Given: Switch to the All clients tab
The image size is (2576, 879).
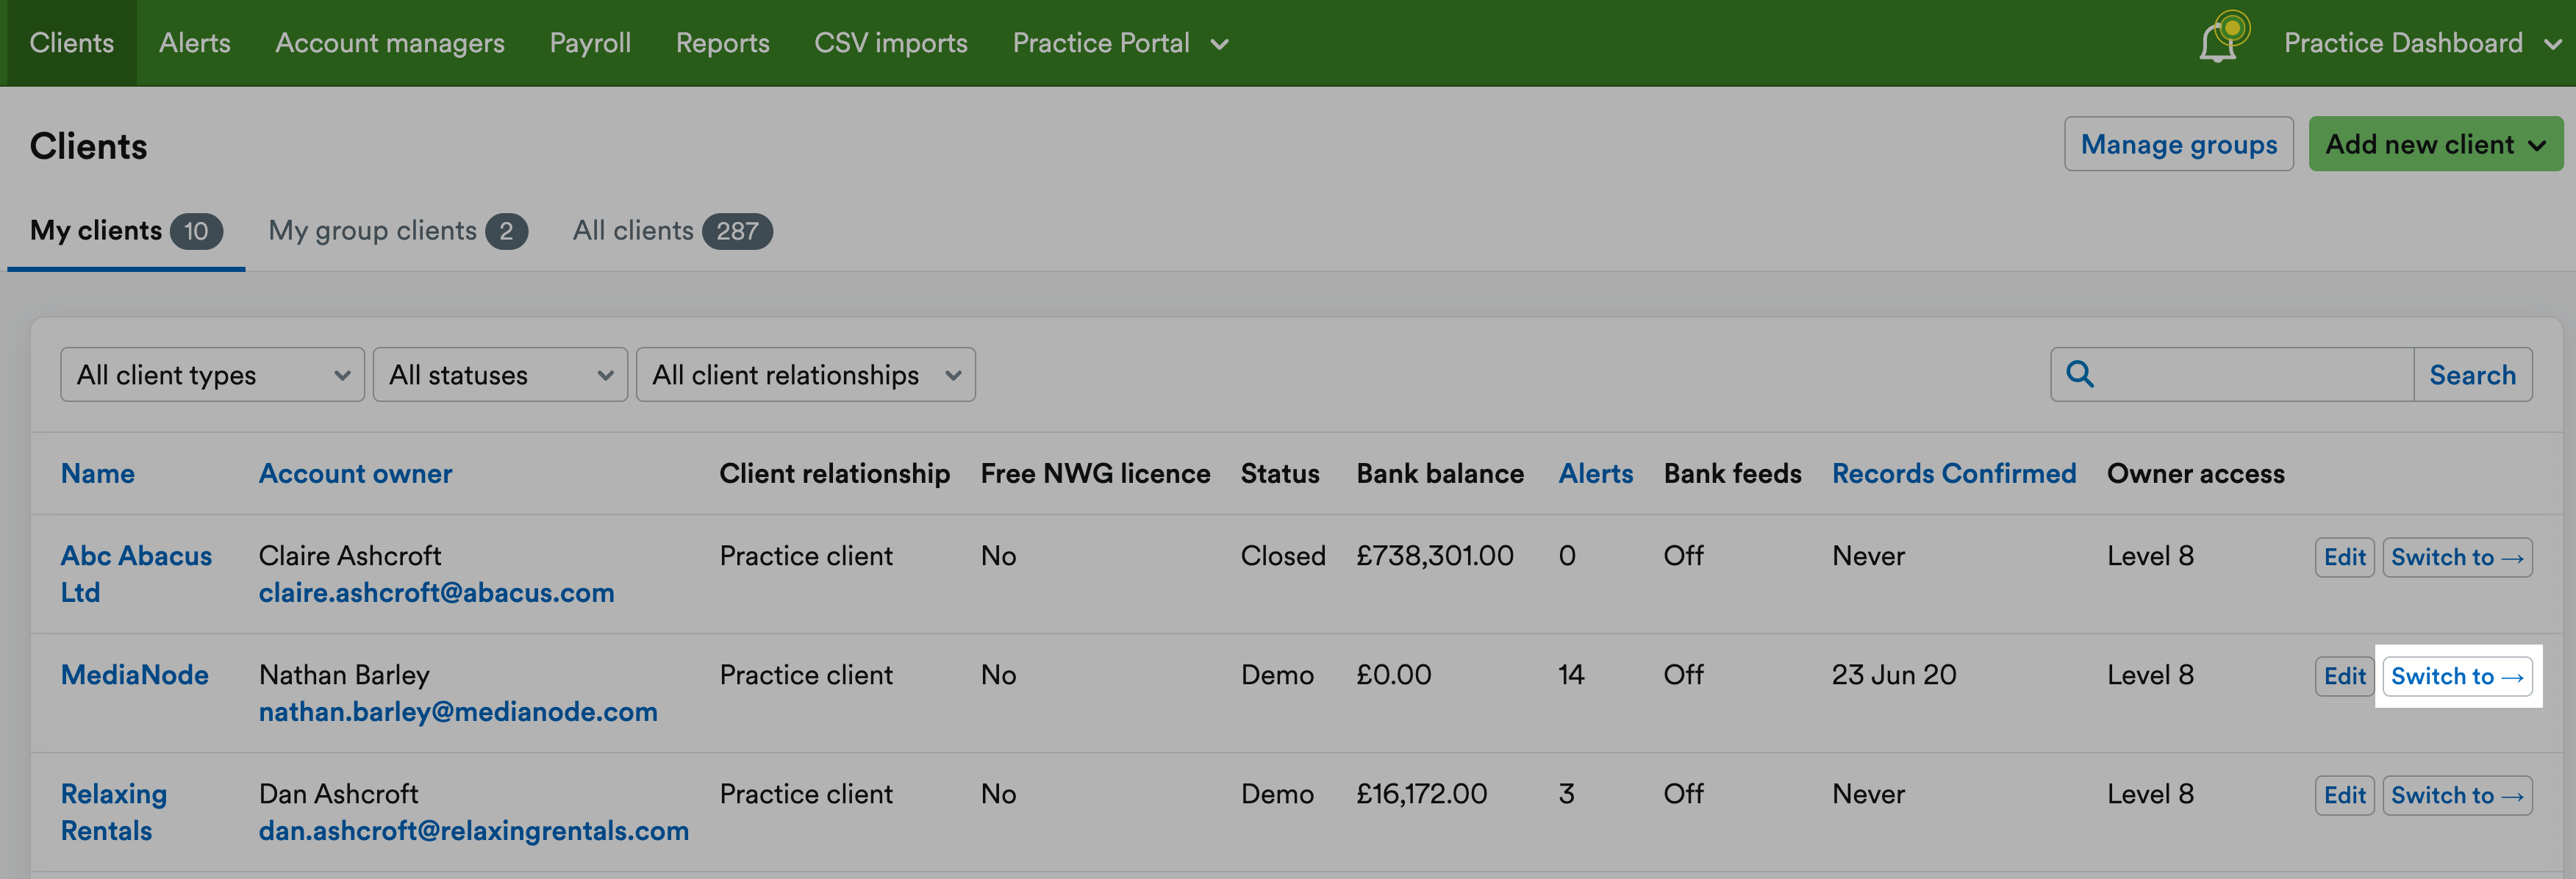Looking at the screenshot, I should click(x=672, y=231).
